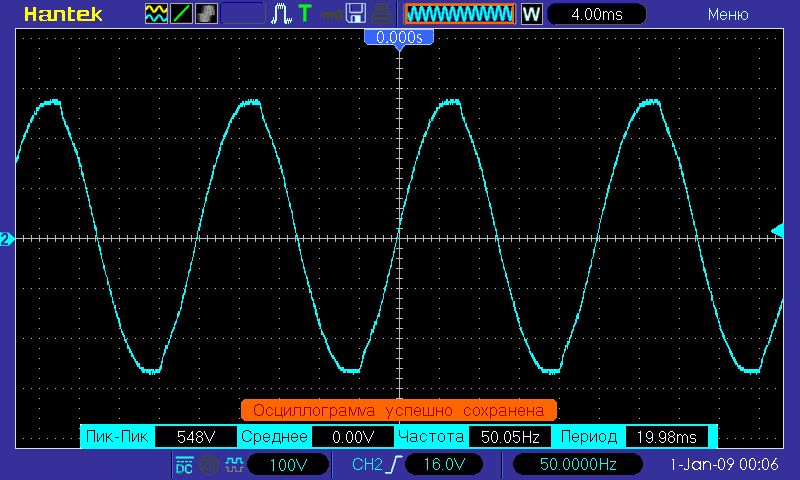
Task: Click the dimmed printer icon
Action: [x=381, y=14]
